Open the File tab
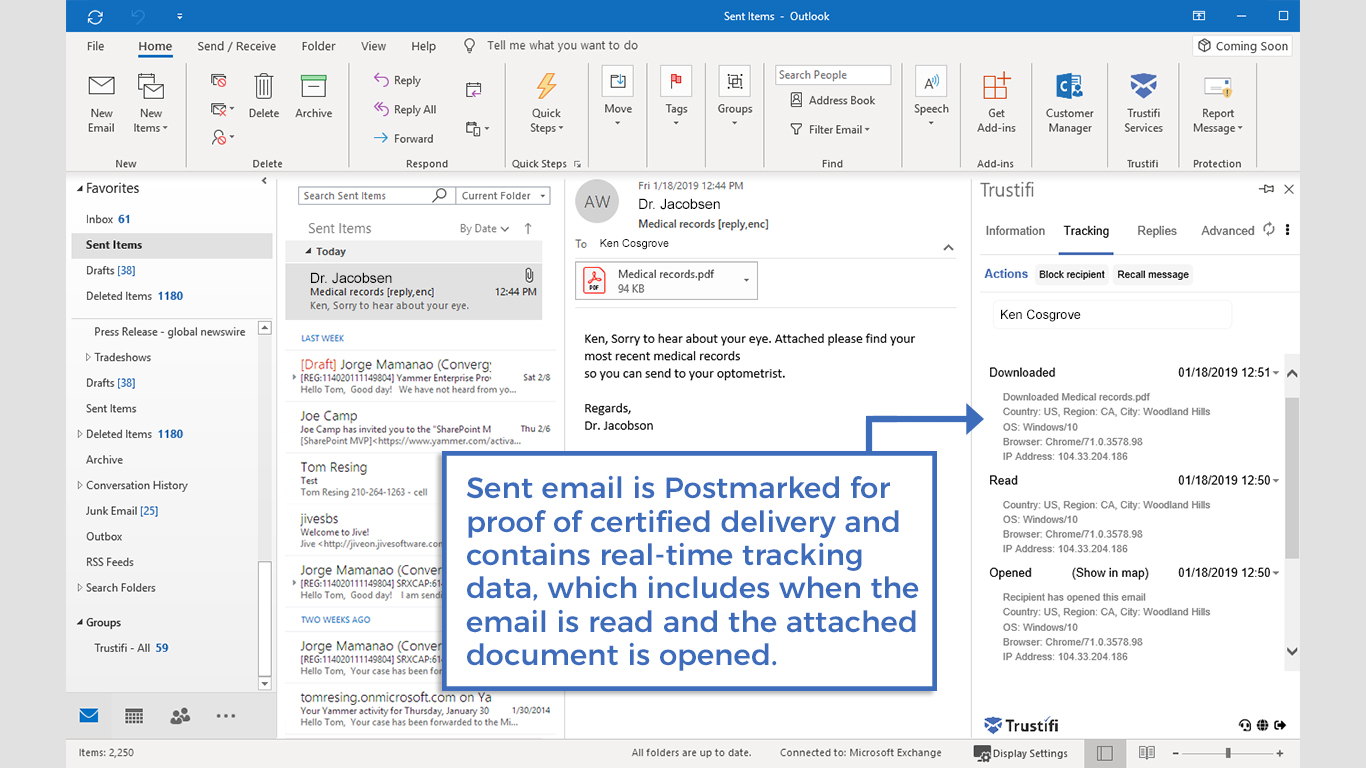Image resolution: width=1366 pixels, height=768 pixels. [x=96, y=46]
